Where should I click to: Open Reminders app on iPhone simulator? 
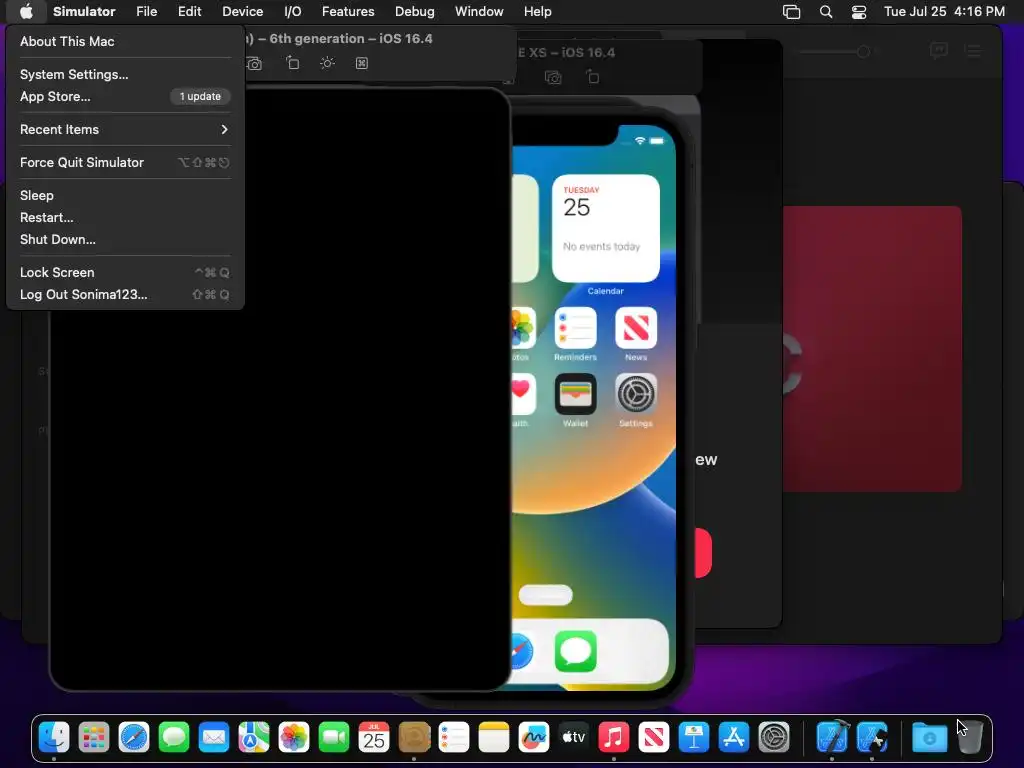[x=575, y=328]
